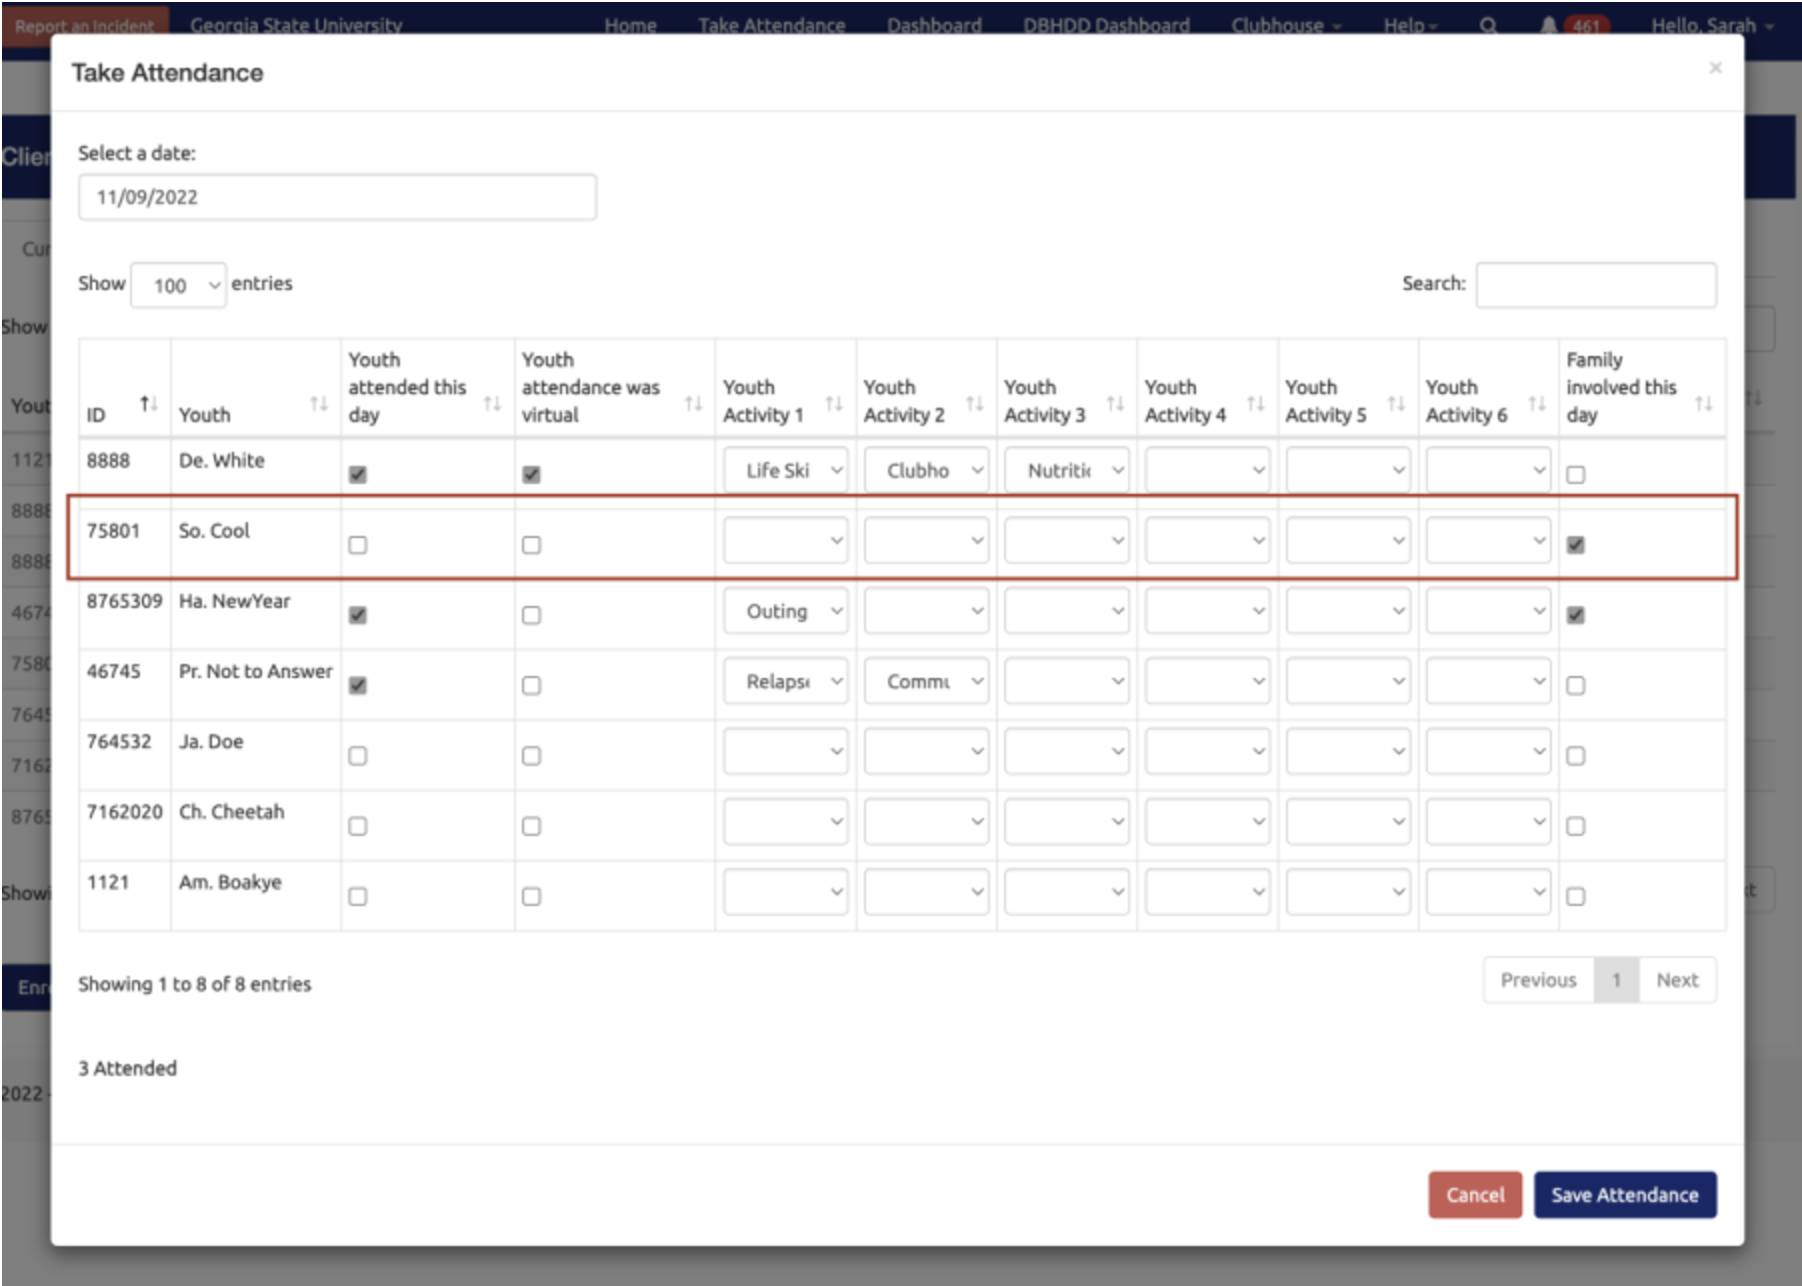Image resolution: width=1802 pixels, height=1286 pixels.
Task: Expand Activity 2 dropdown for De. White
Action: click(x=926, y=471)
